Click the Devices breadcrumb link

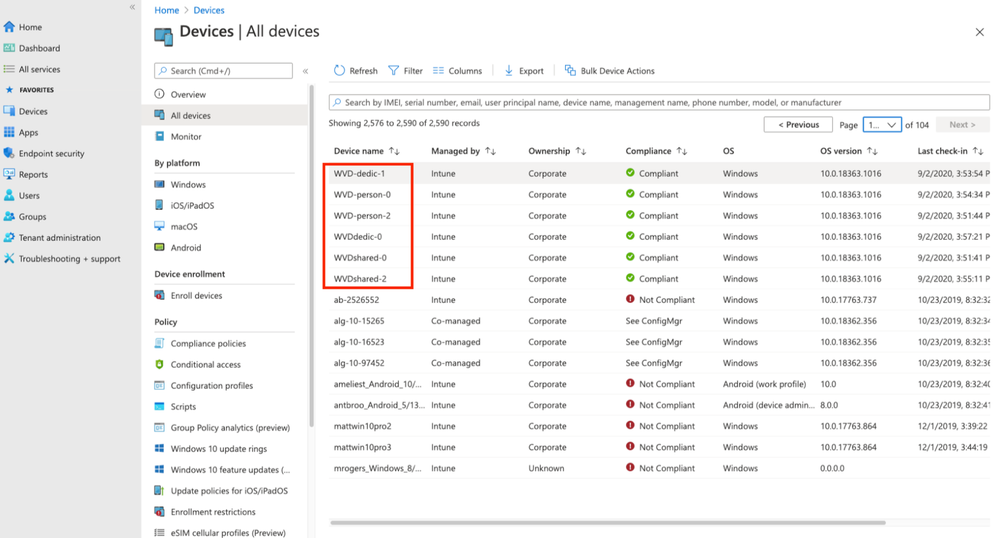point(209,10)
